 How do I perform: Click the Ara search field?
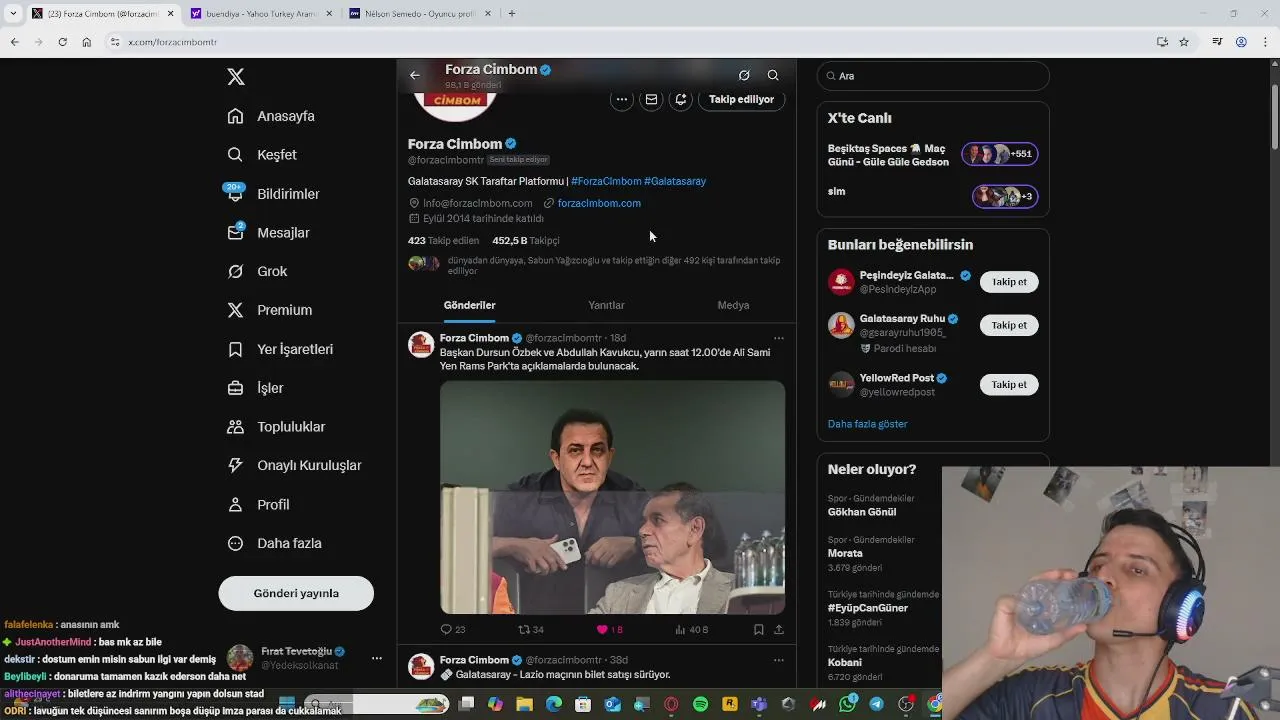coord(933,76)
